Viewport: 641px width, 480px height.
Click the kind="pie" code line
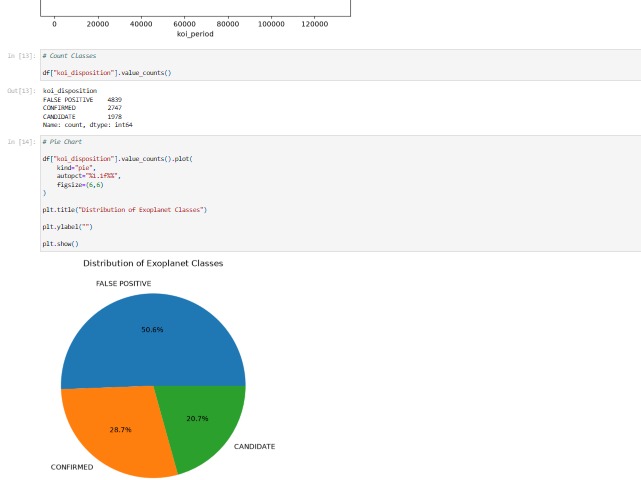[x=76, y=168]
